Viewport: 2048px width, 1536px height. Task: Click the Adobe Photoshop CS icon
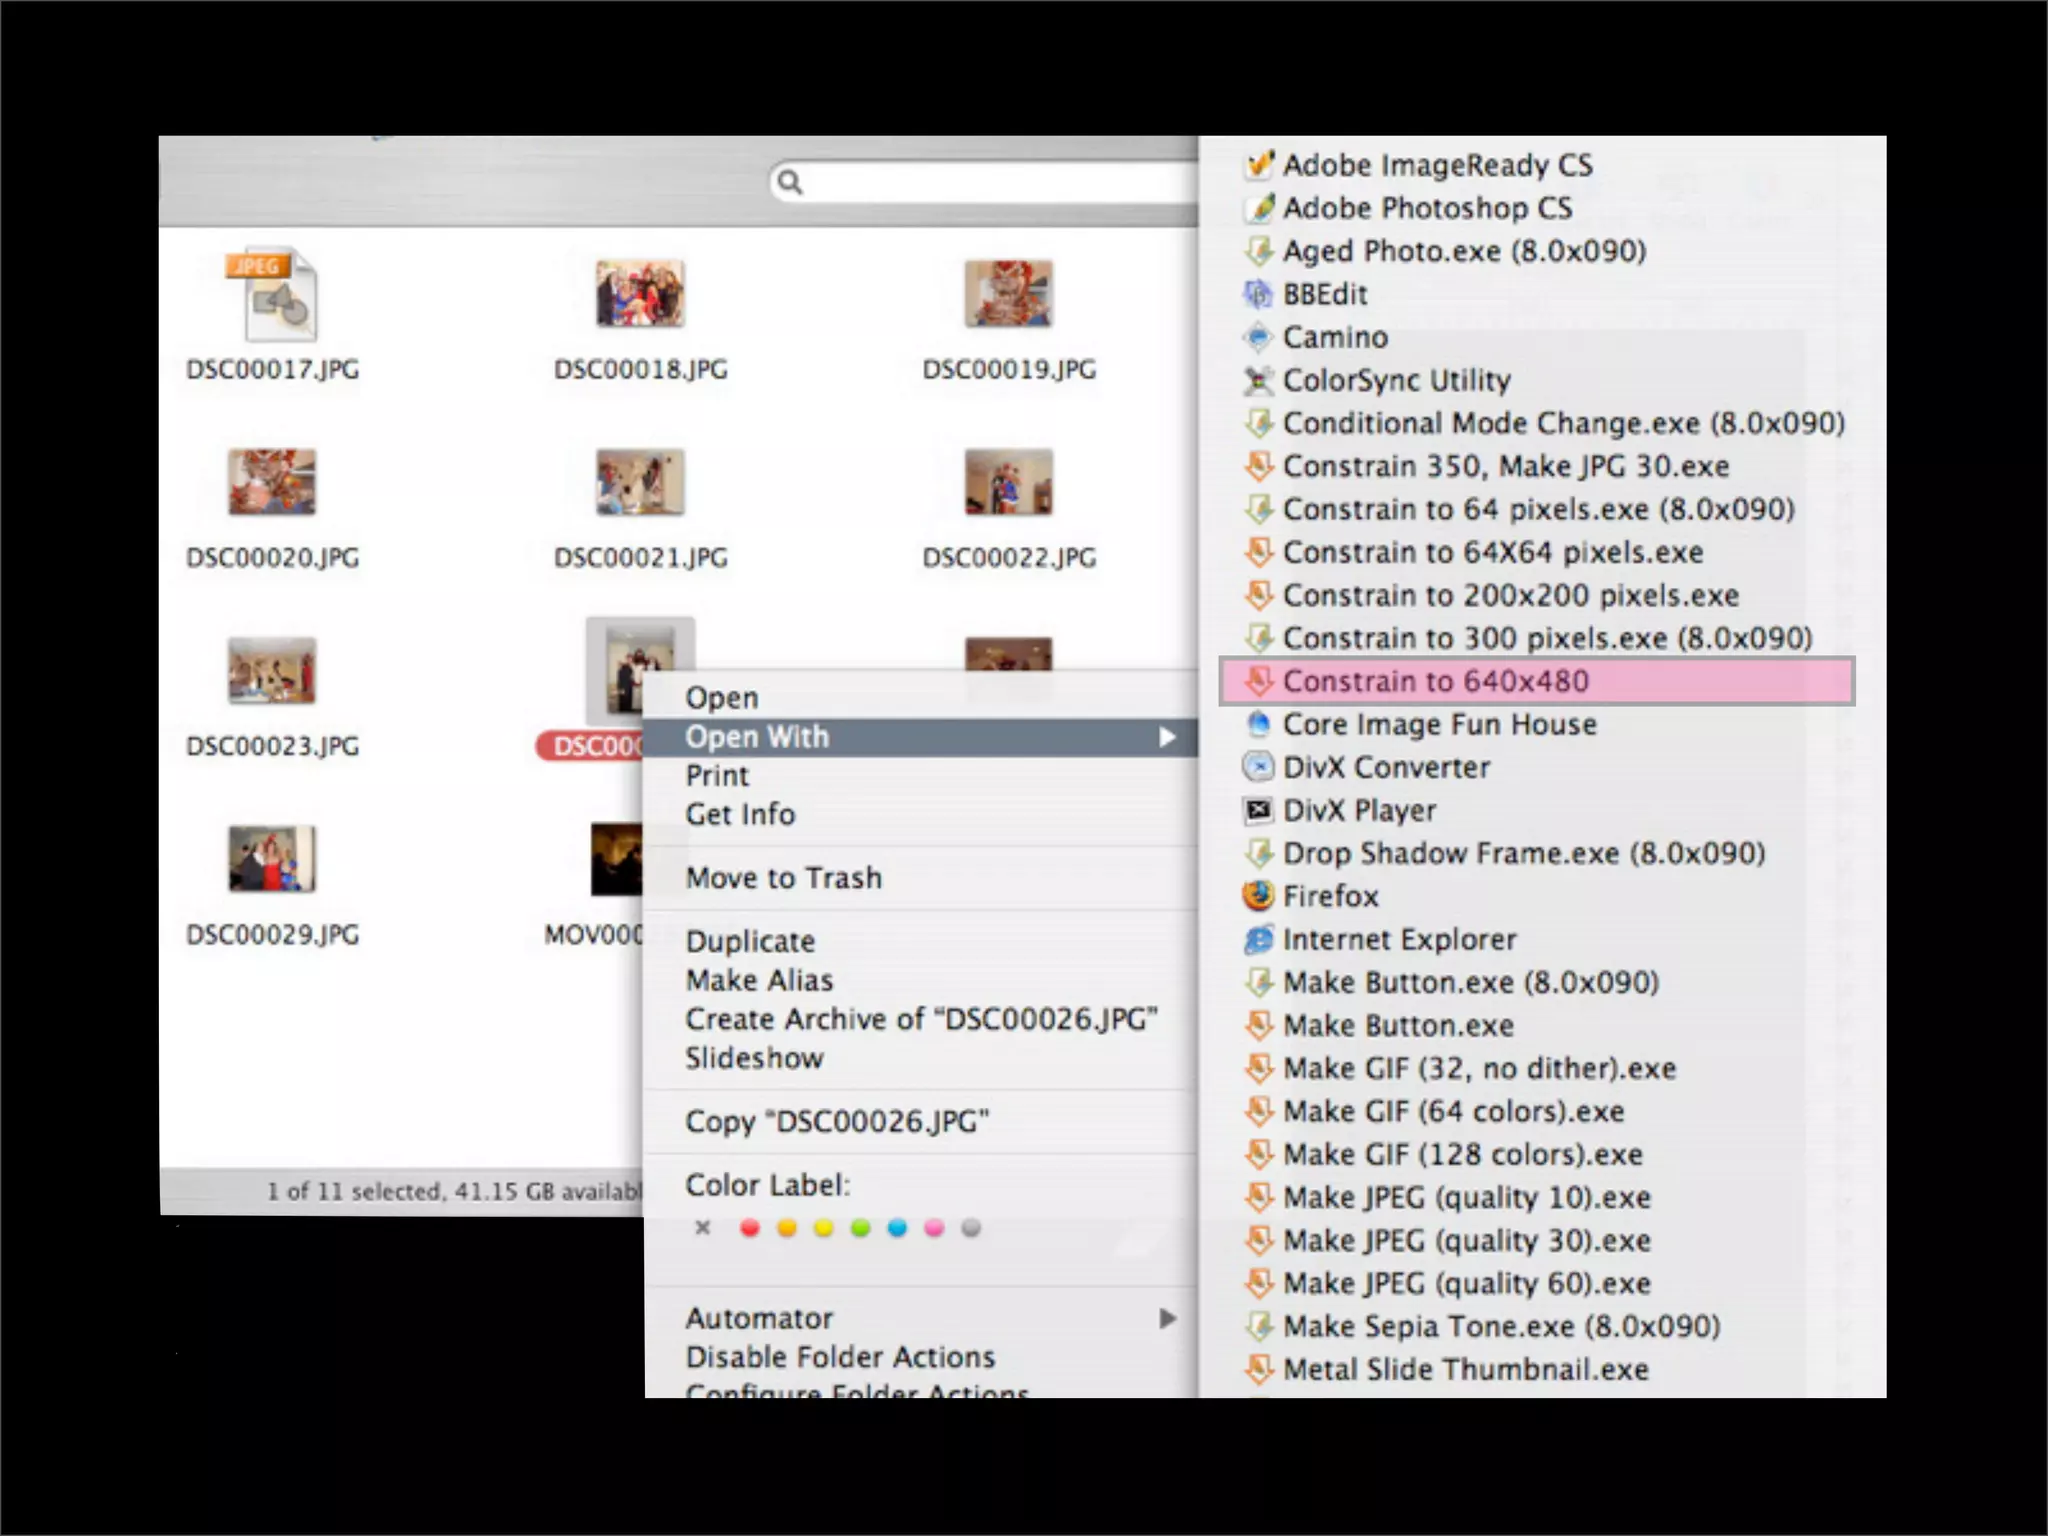click(x=1260, y=208)
